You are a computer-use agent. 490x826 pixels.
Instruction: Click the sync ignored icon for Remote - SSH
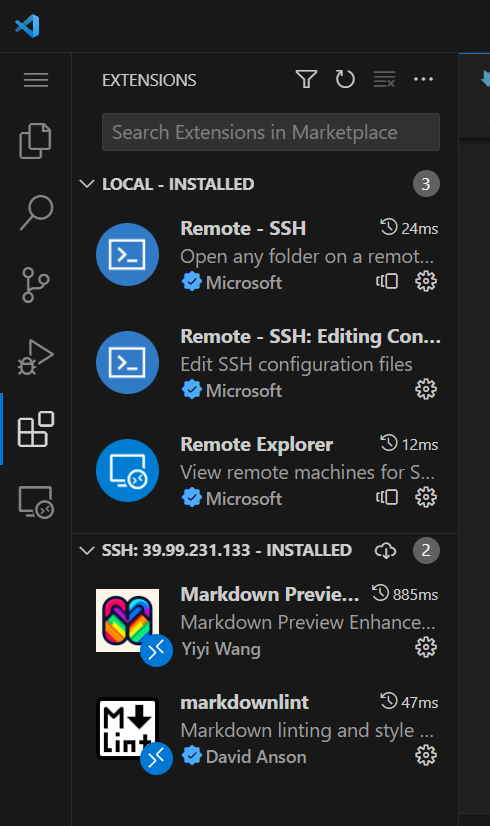point(387,281)
